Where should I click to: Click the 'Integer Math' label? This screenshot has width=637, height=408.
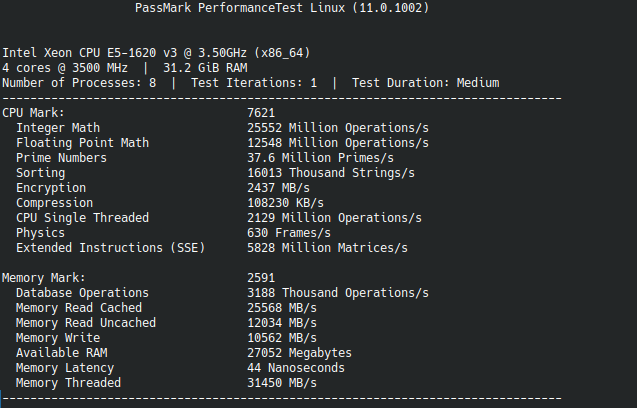click(x=58, y=128)
